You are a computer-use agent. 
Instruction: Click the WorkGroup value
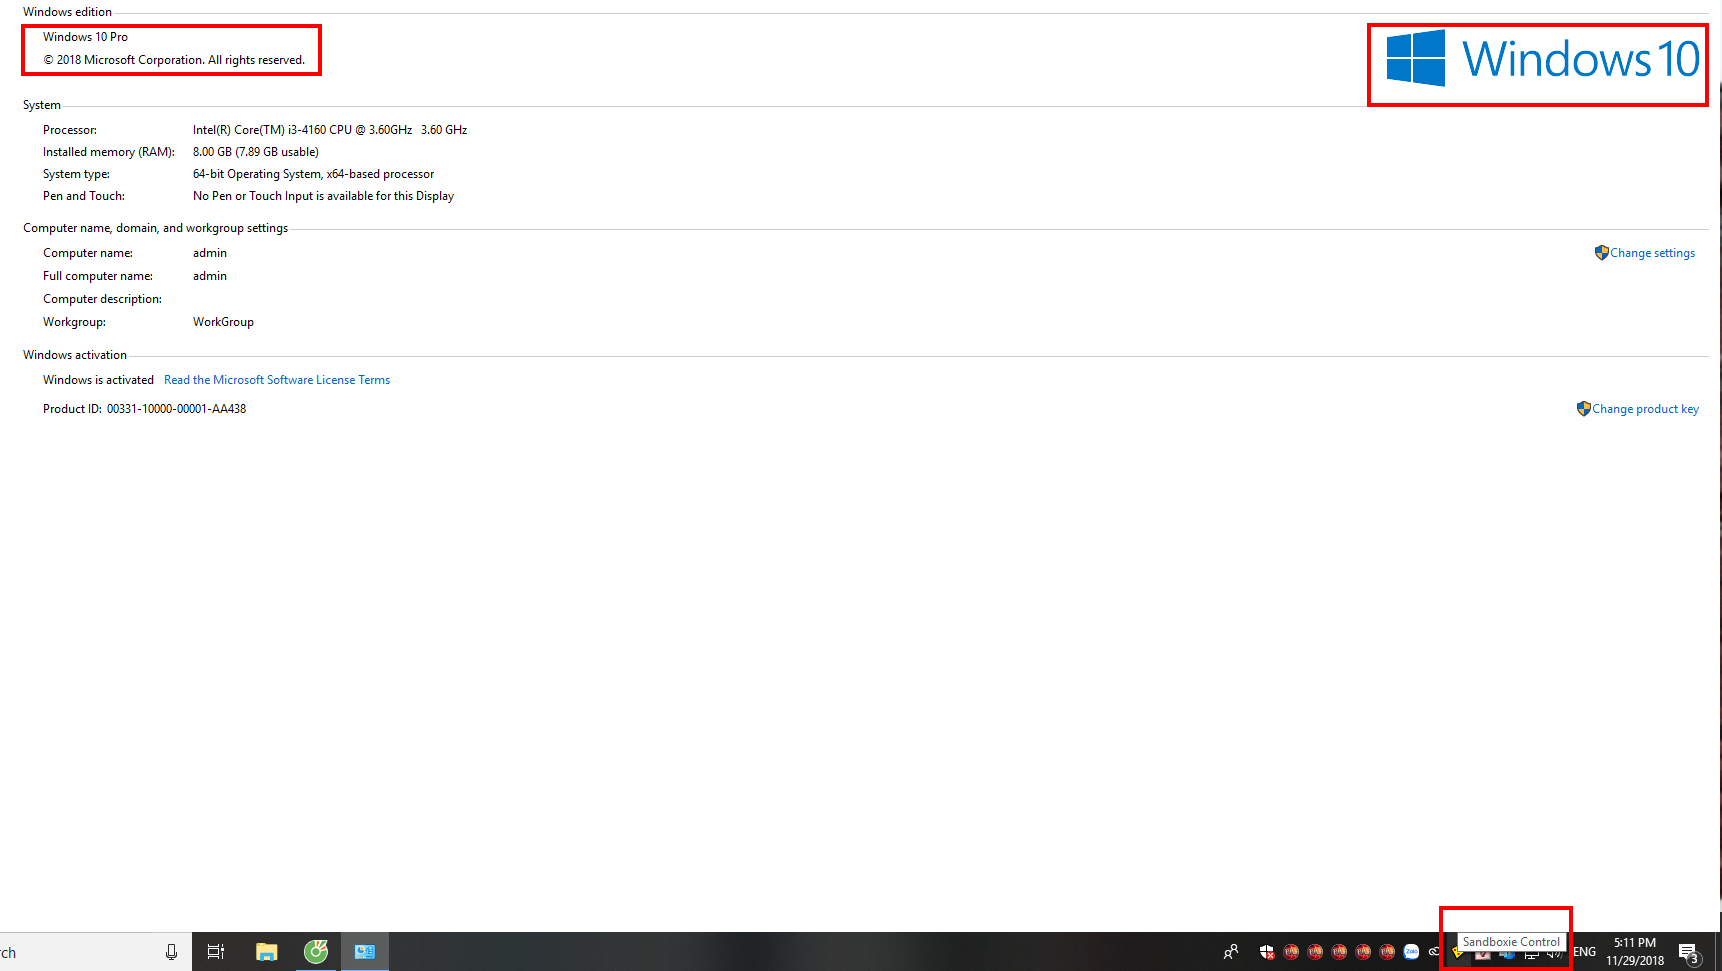[x=223, y=322]
